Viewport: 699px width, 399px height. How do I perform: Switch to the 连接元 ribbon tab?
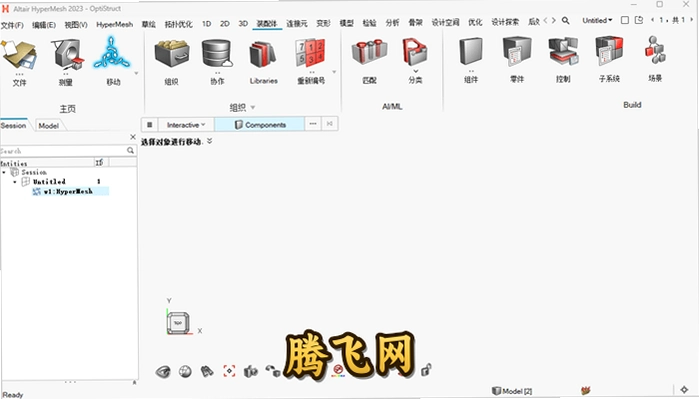click(x=296, y=23)
